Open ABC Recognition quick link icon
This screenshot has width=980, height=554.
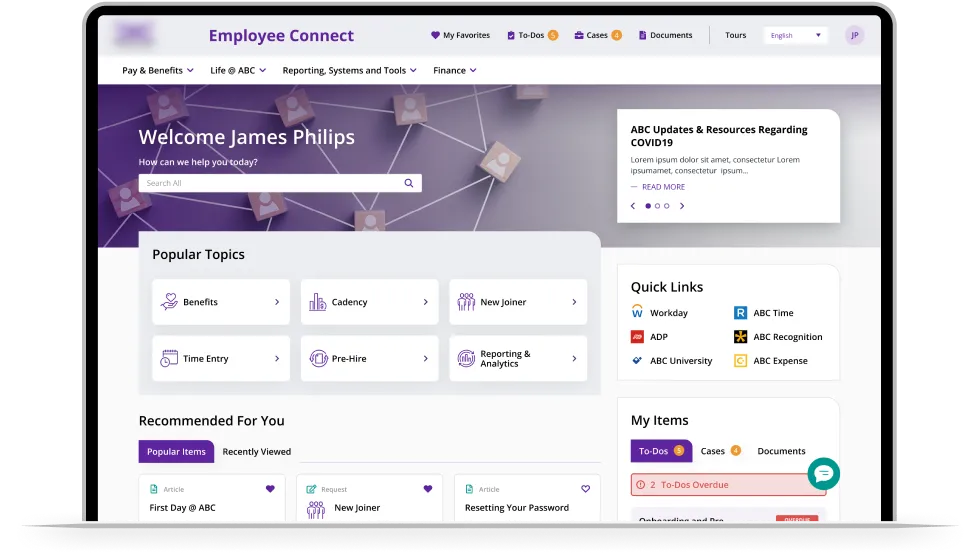coord(740,336)
